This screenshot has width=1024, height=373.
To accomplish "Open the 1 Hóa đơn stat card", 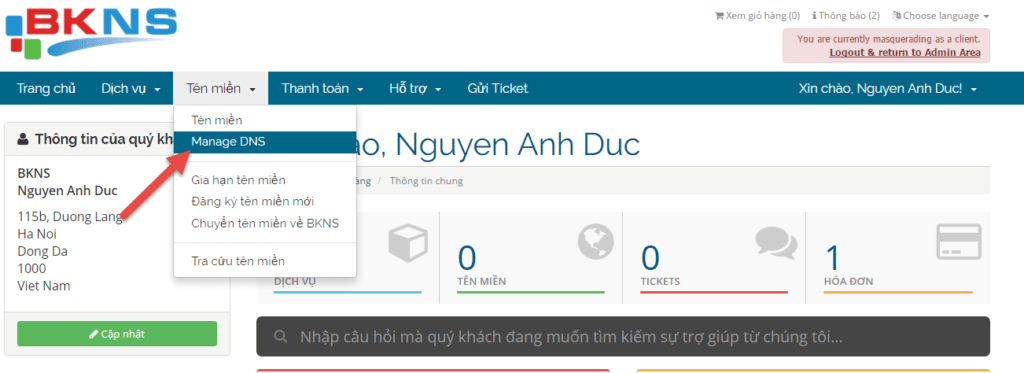I will click(x=898, y=257).
